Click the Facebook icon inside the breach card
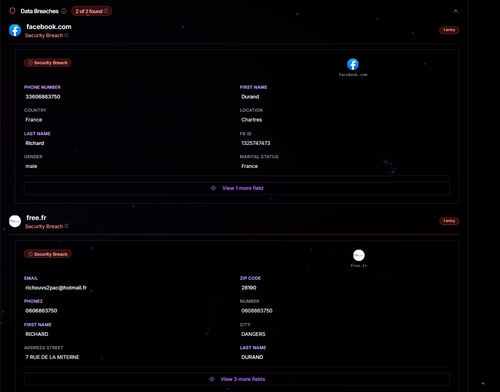Viewport: 500px width, 392px height. coord(353,64)
